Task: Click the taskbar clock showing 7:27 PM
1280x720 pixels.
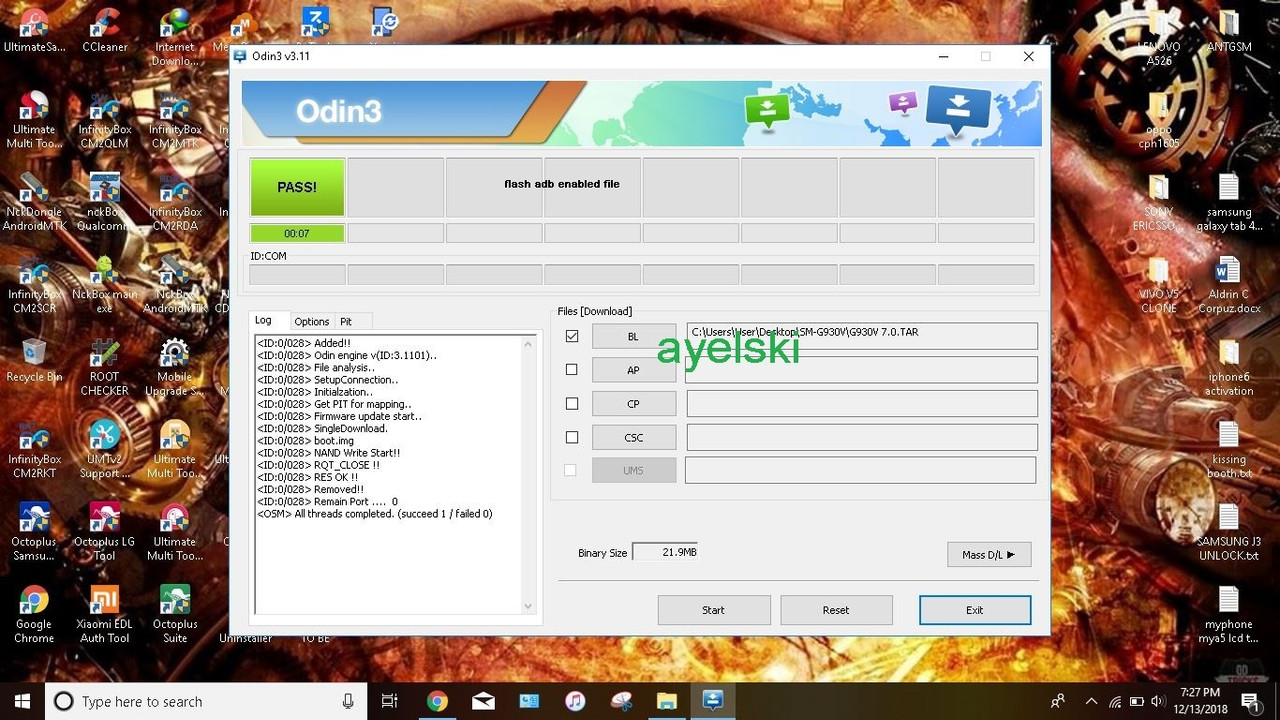Action: tap(1200, 701)
